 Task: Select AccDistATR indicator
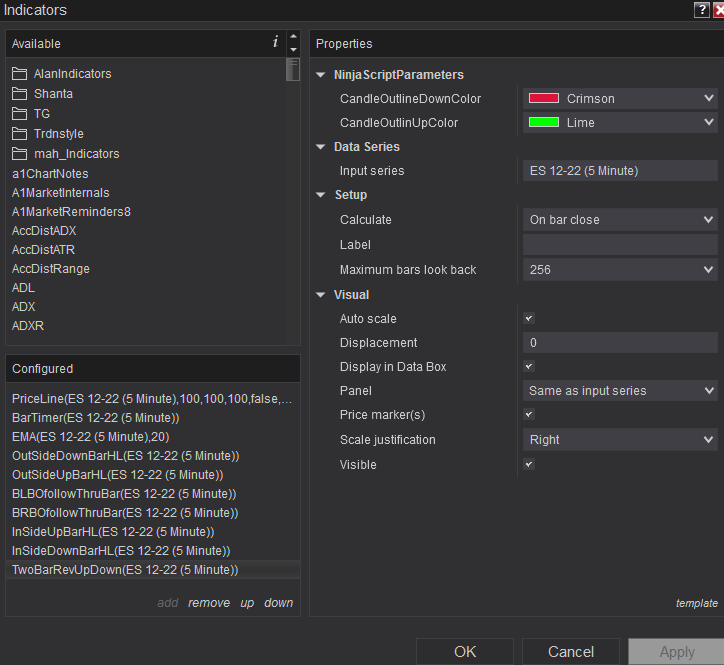43,249
